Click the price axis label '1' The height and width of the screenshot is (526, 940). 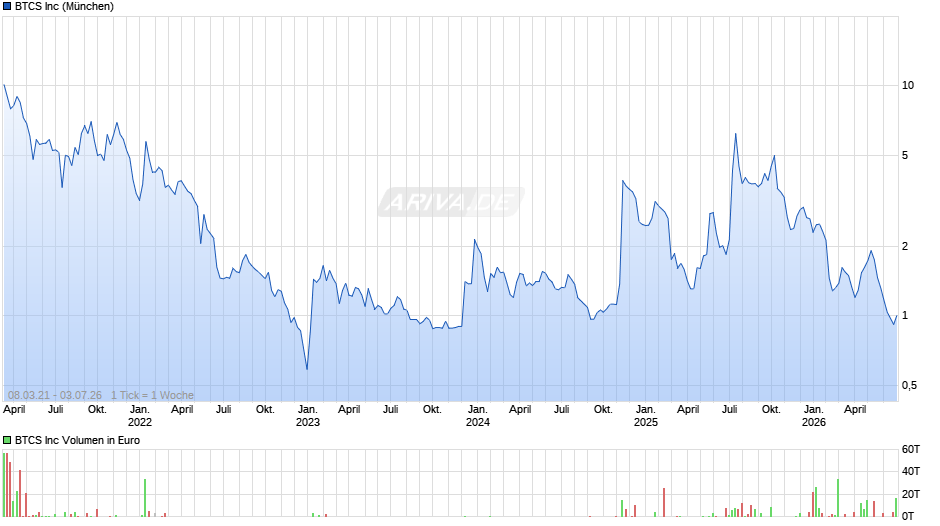(905, 315)
